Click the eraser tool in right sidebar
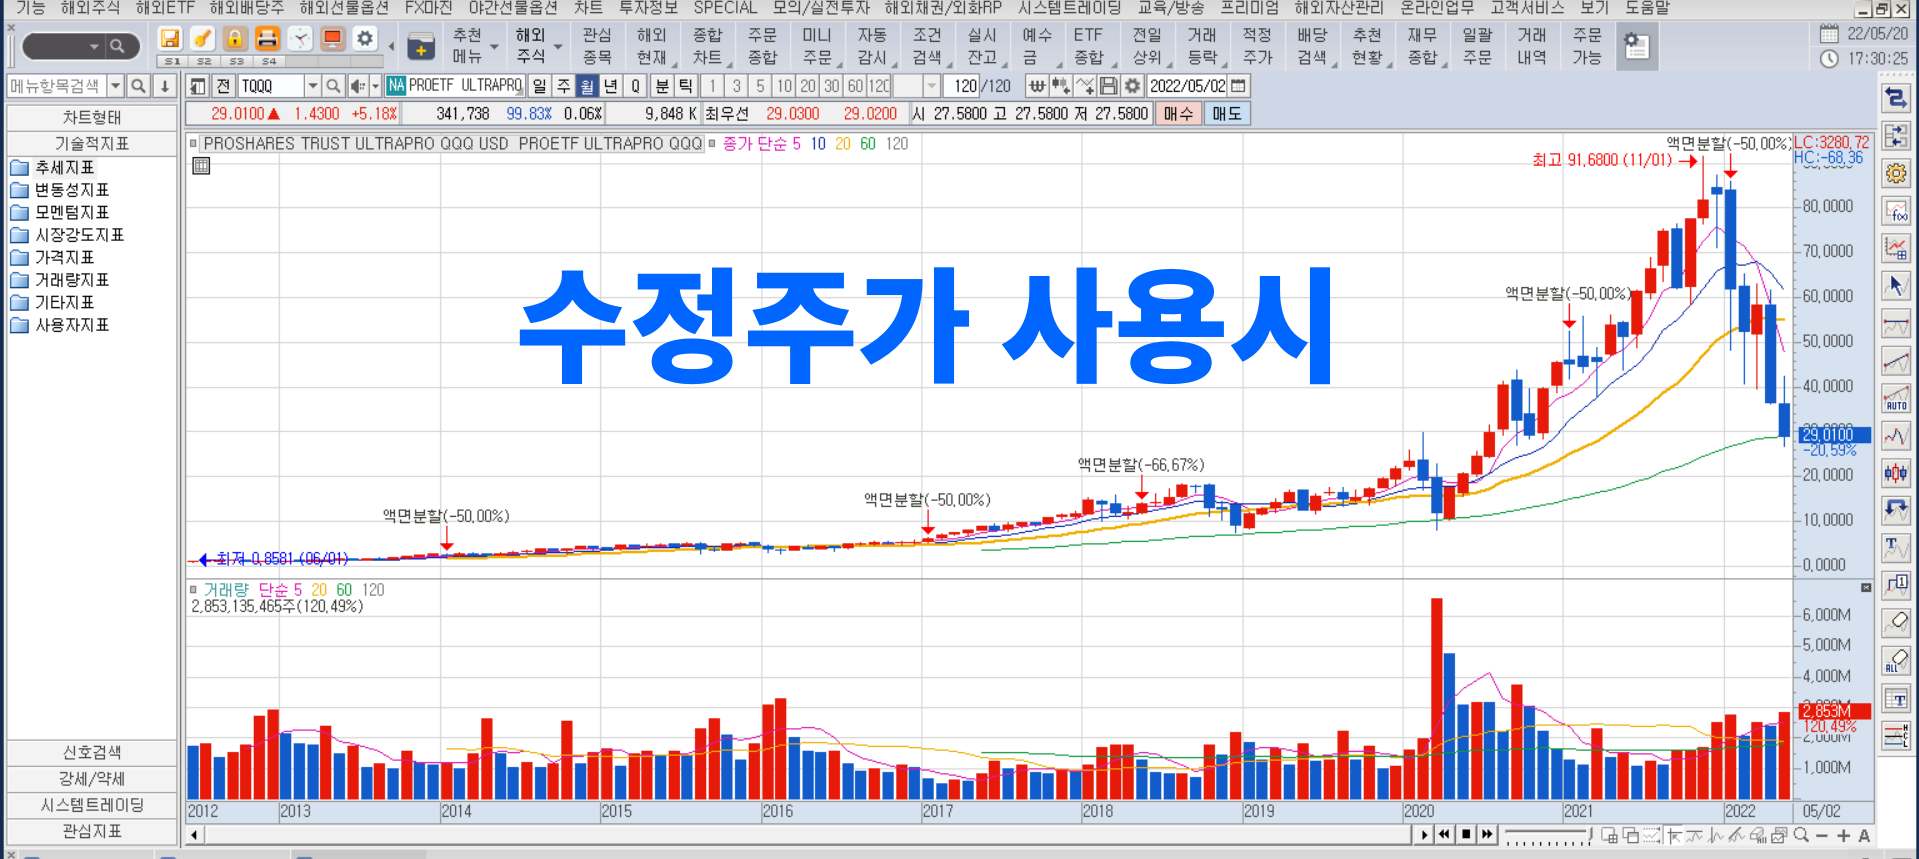Screen dimensions: 1919x859 (x=1895, y=623)
